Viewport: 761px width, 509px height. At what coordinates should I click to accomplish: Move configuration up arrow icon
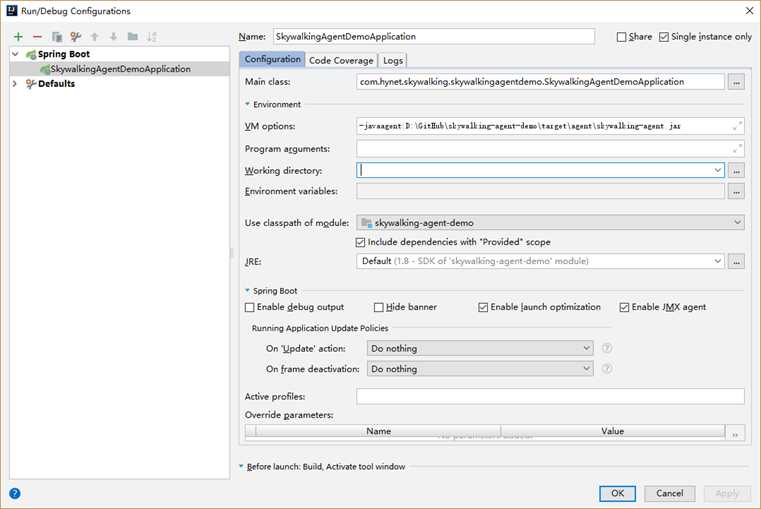pyautogui.click(x=95, y=36)
